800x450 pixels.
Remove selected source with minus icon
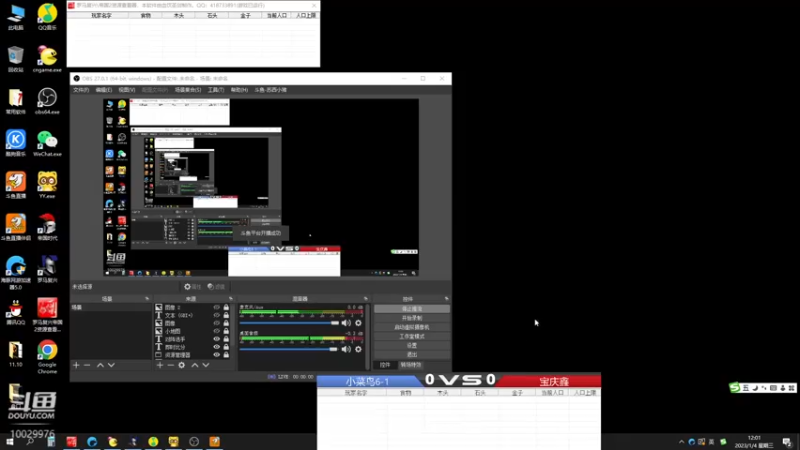(170, 365)
